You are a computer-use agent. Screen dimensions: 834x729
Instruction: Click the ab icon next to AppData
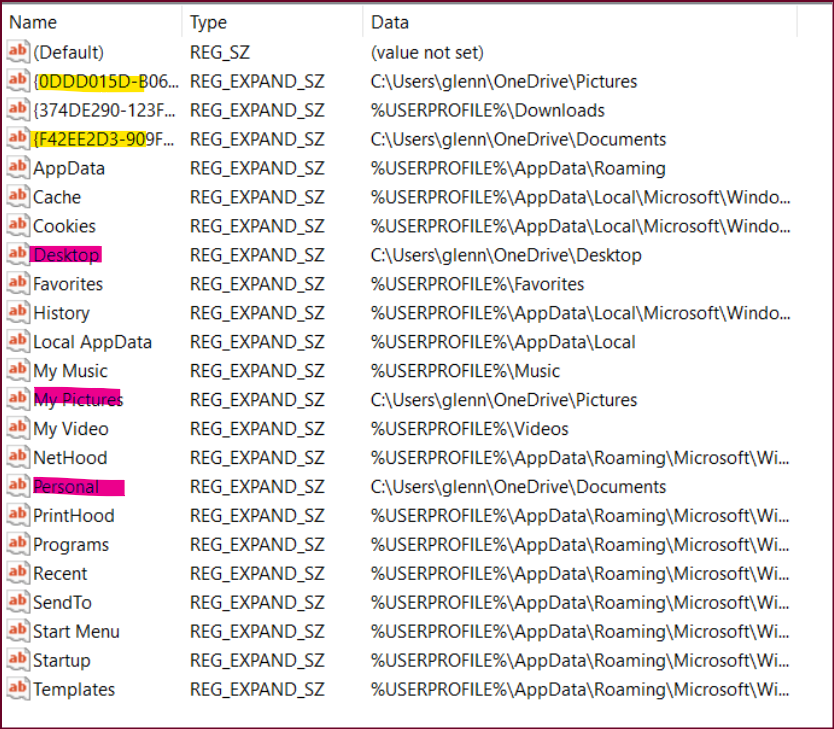17,168
